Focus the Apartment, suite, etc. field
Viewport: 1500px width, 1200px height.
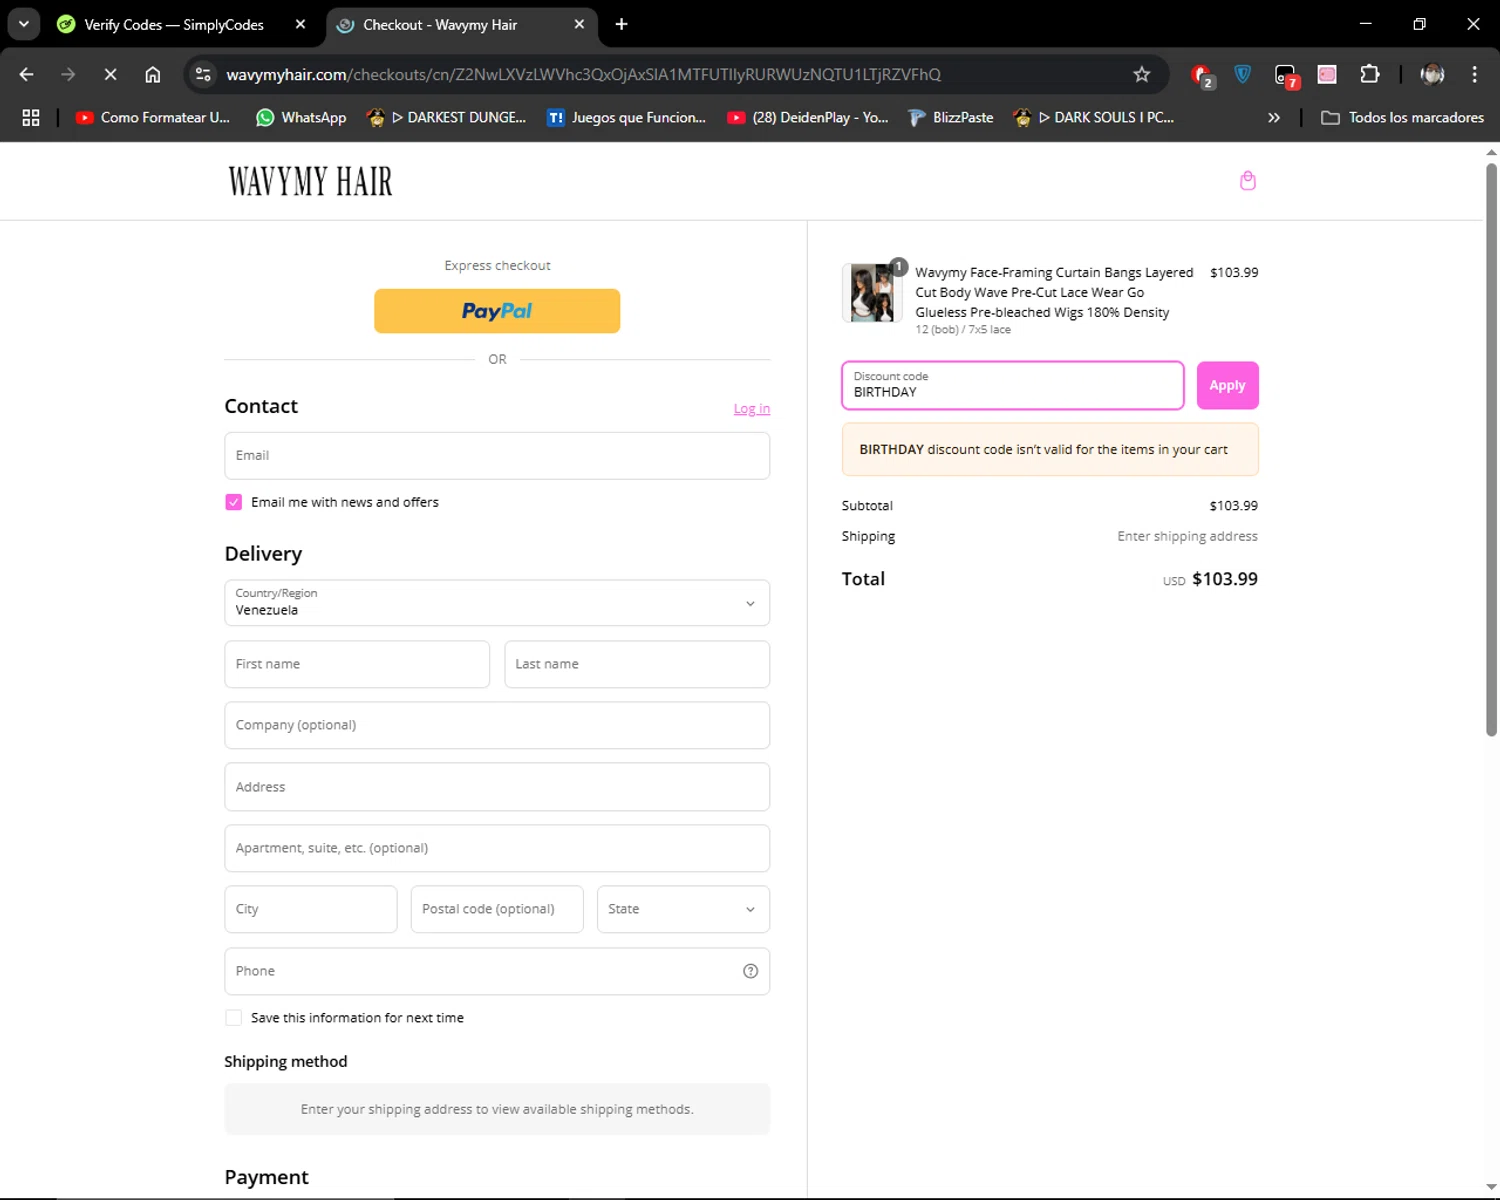(497, 848)
